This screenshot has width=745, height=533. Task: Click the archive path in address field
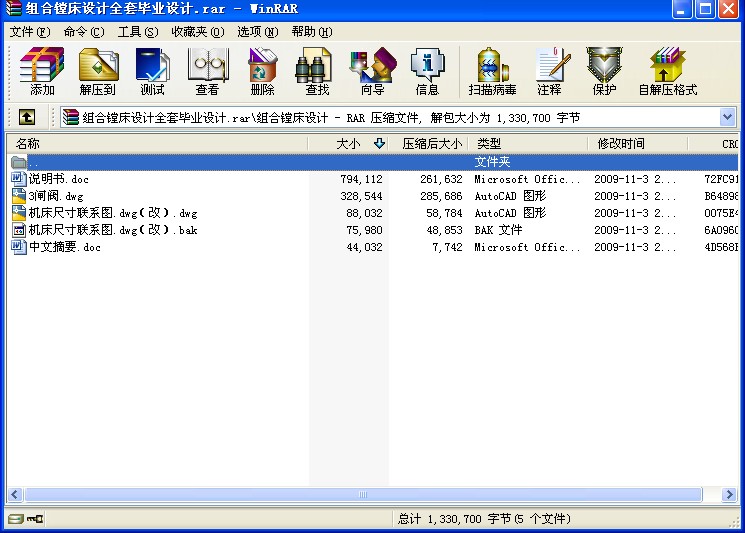[x=331, y=117]
